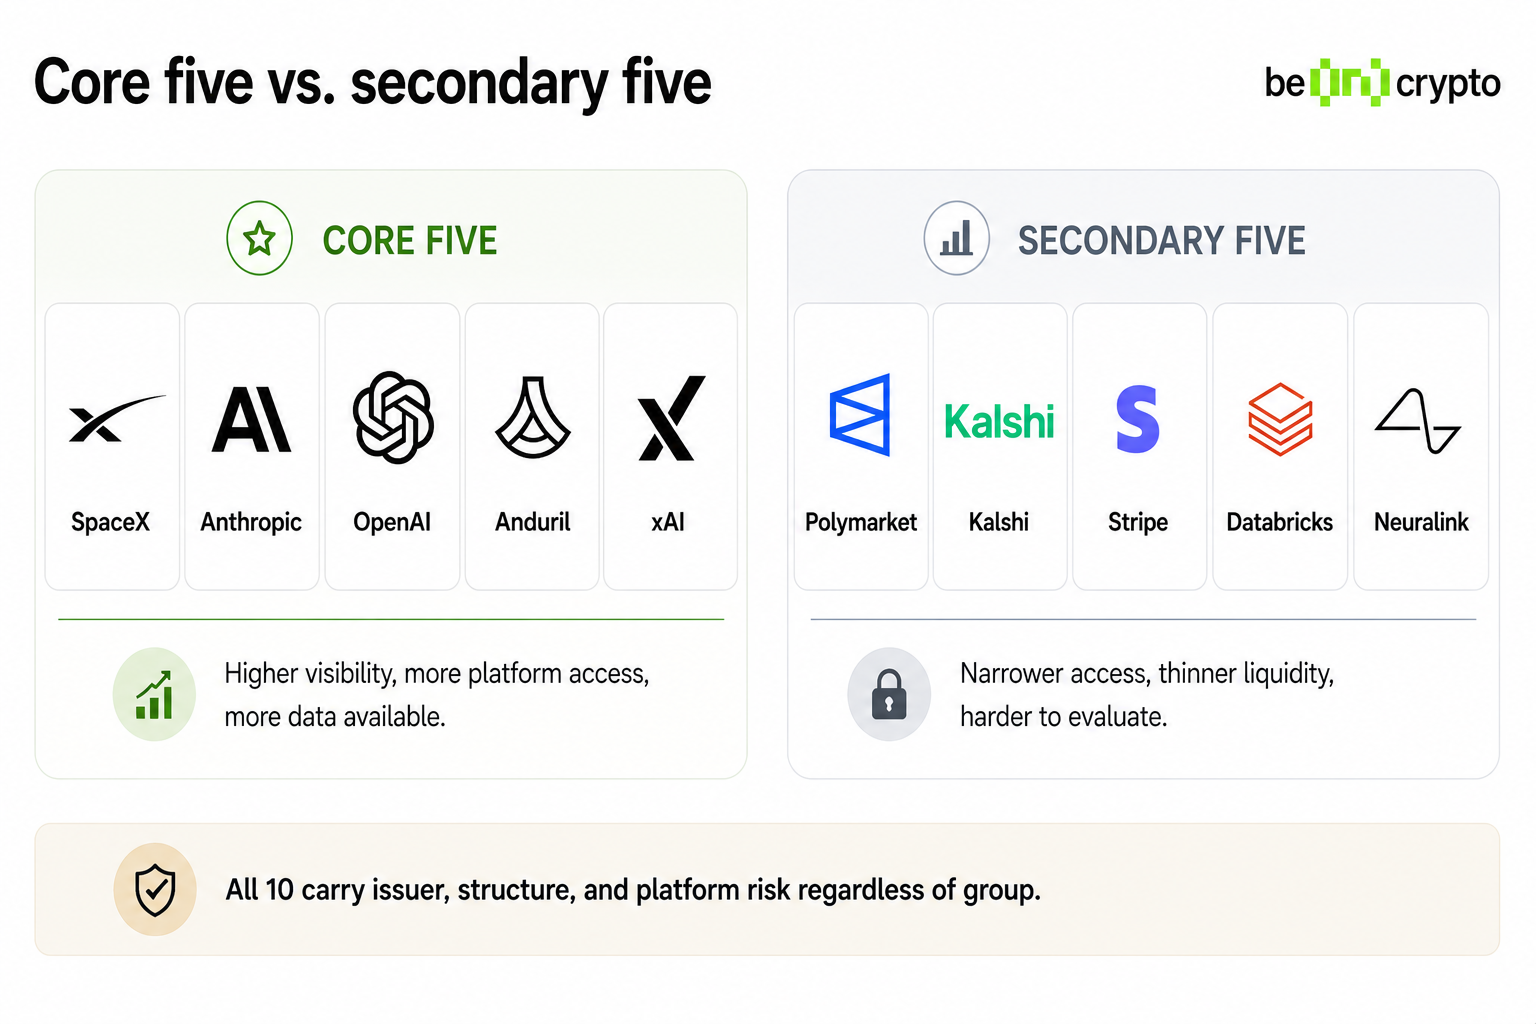Select the Neuralink wave logo

[1418, 421]
